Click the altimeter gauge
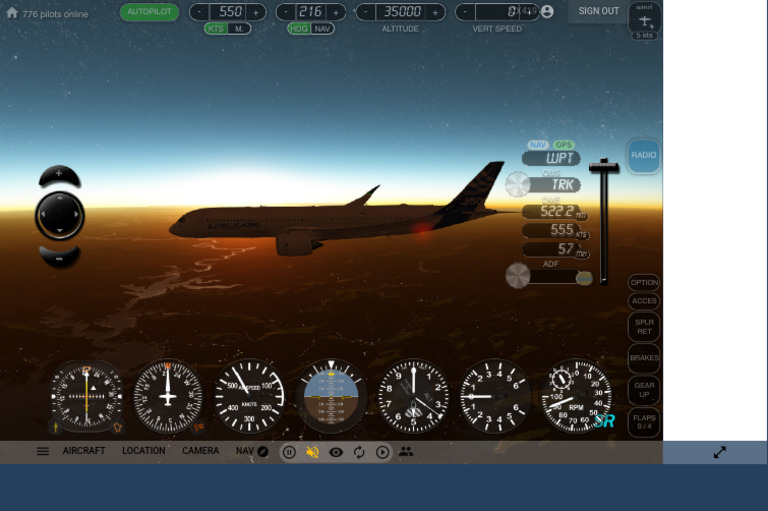The height and width of the screenshot is (511, 768). coord(413,396)
